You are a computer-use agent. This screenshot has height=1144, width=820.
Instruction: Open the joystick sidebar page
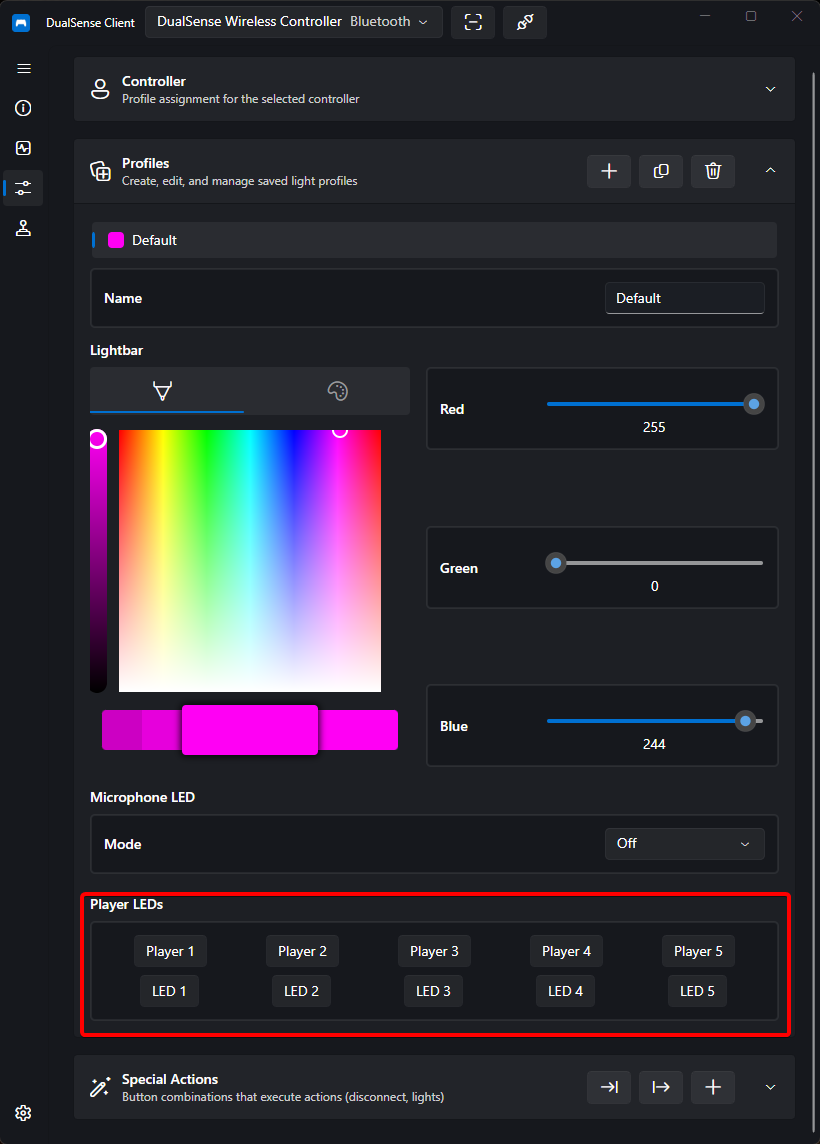coord(23,228)
